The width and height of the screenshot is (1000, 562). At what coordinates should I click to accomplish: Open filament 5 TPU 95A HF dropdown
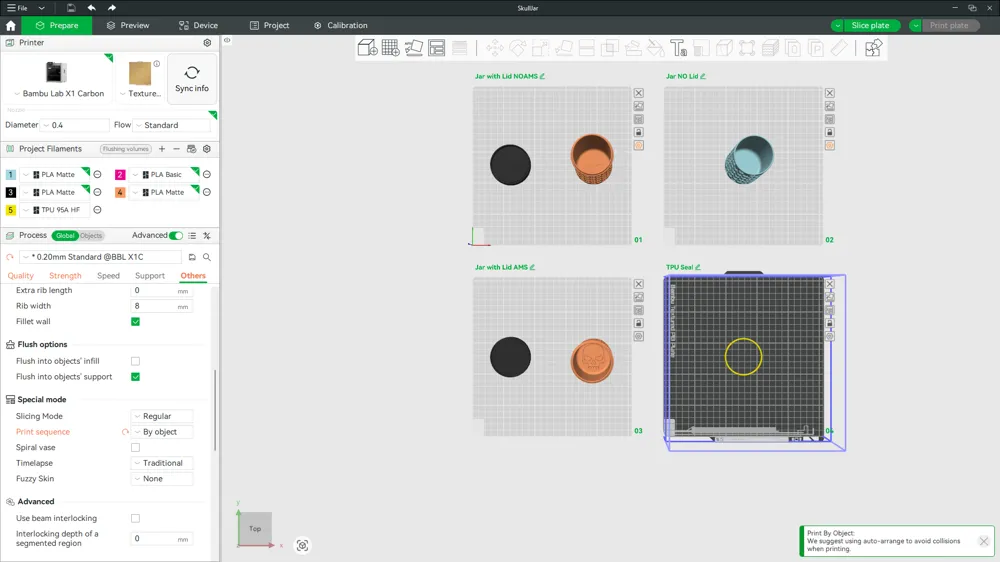55,210
